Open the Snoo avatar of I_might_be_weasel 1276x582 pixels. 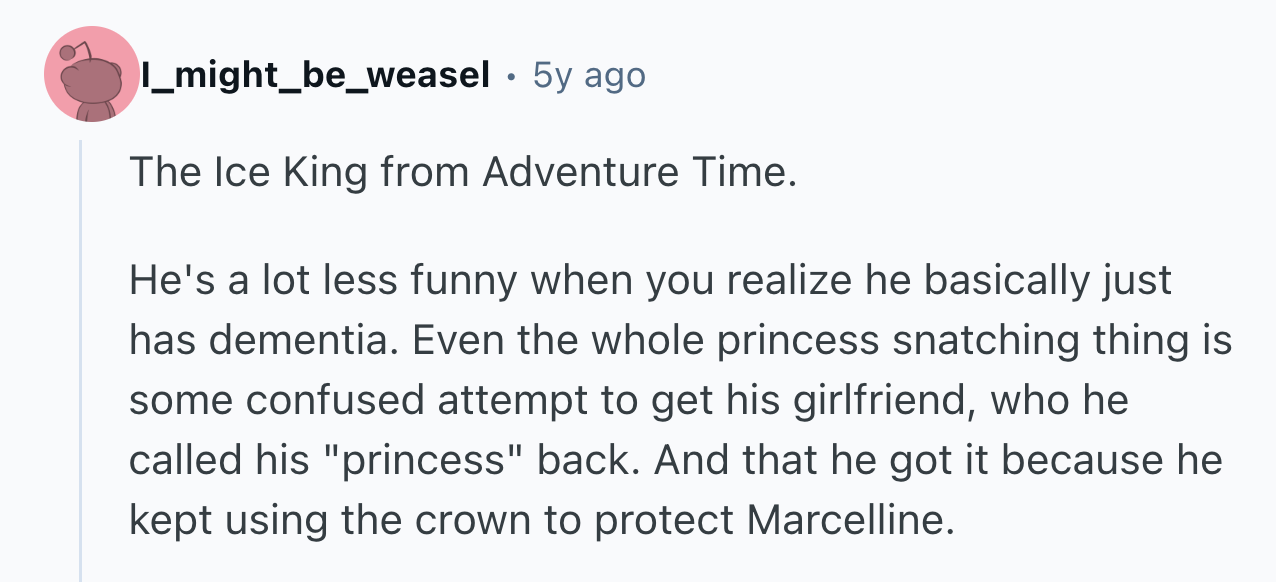point(91,75)
